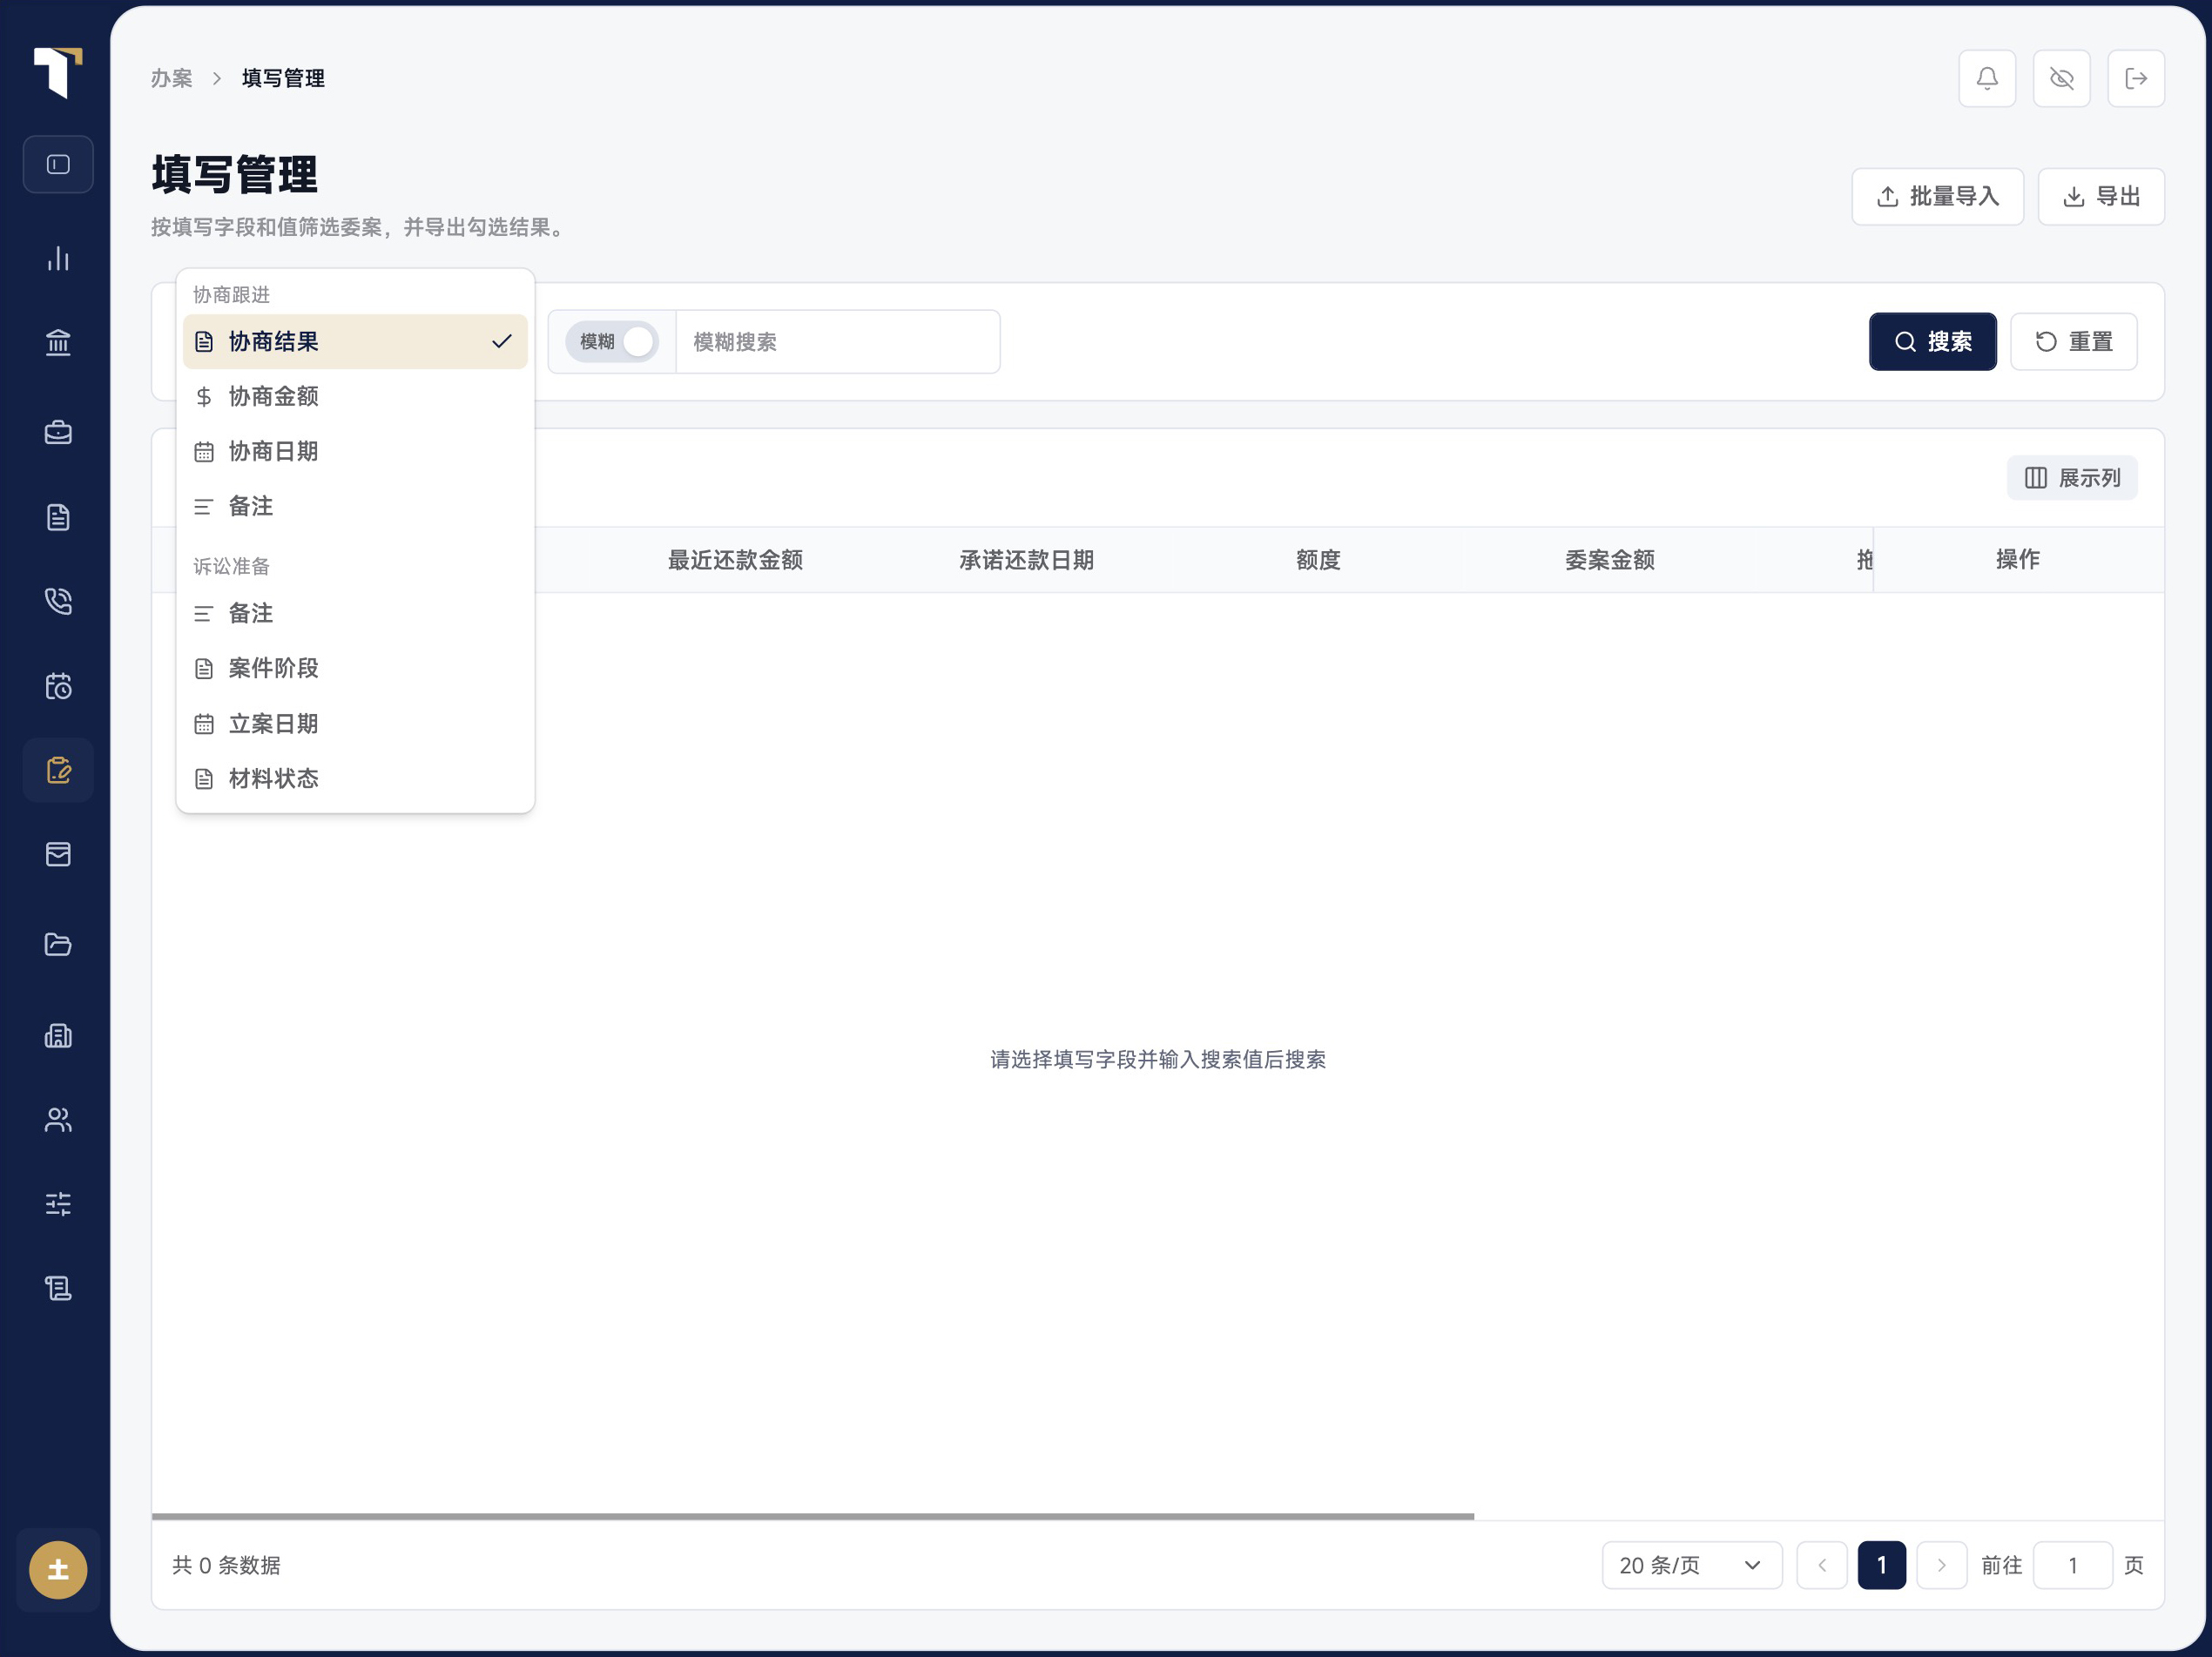Open the folder sidebar icon
The image size is (2212, 1657).
point(58,944)
